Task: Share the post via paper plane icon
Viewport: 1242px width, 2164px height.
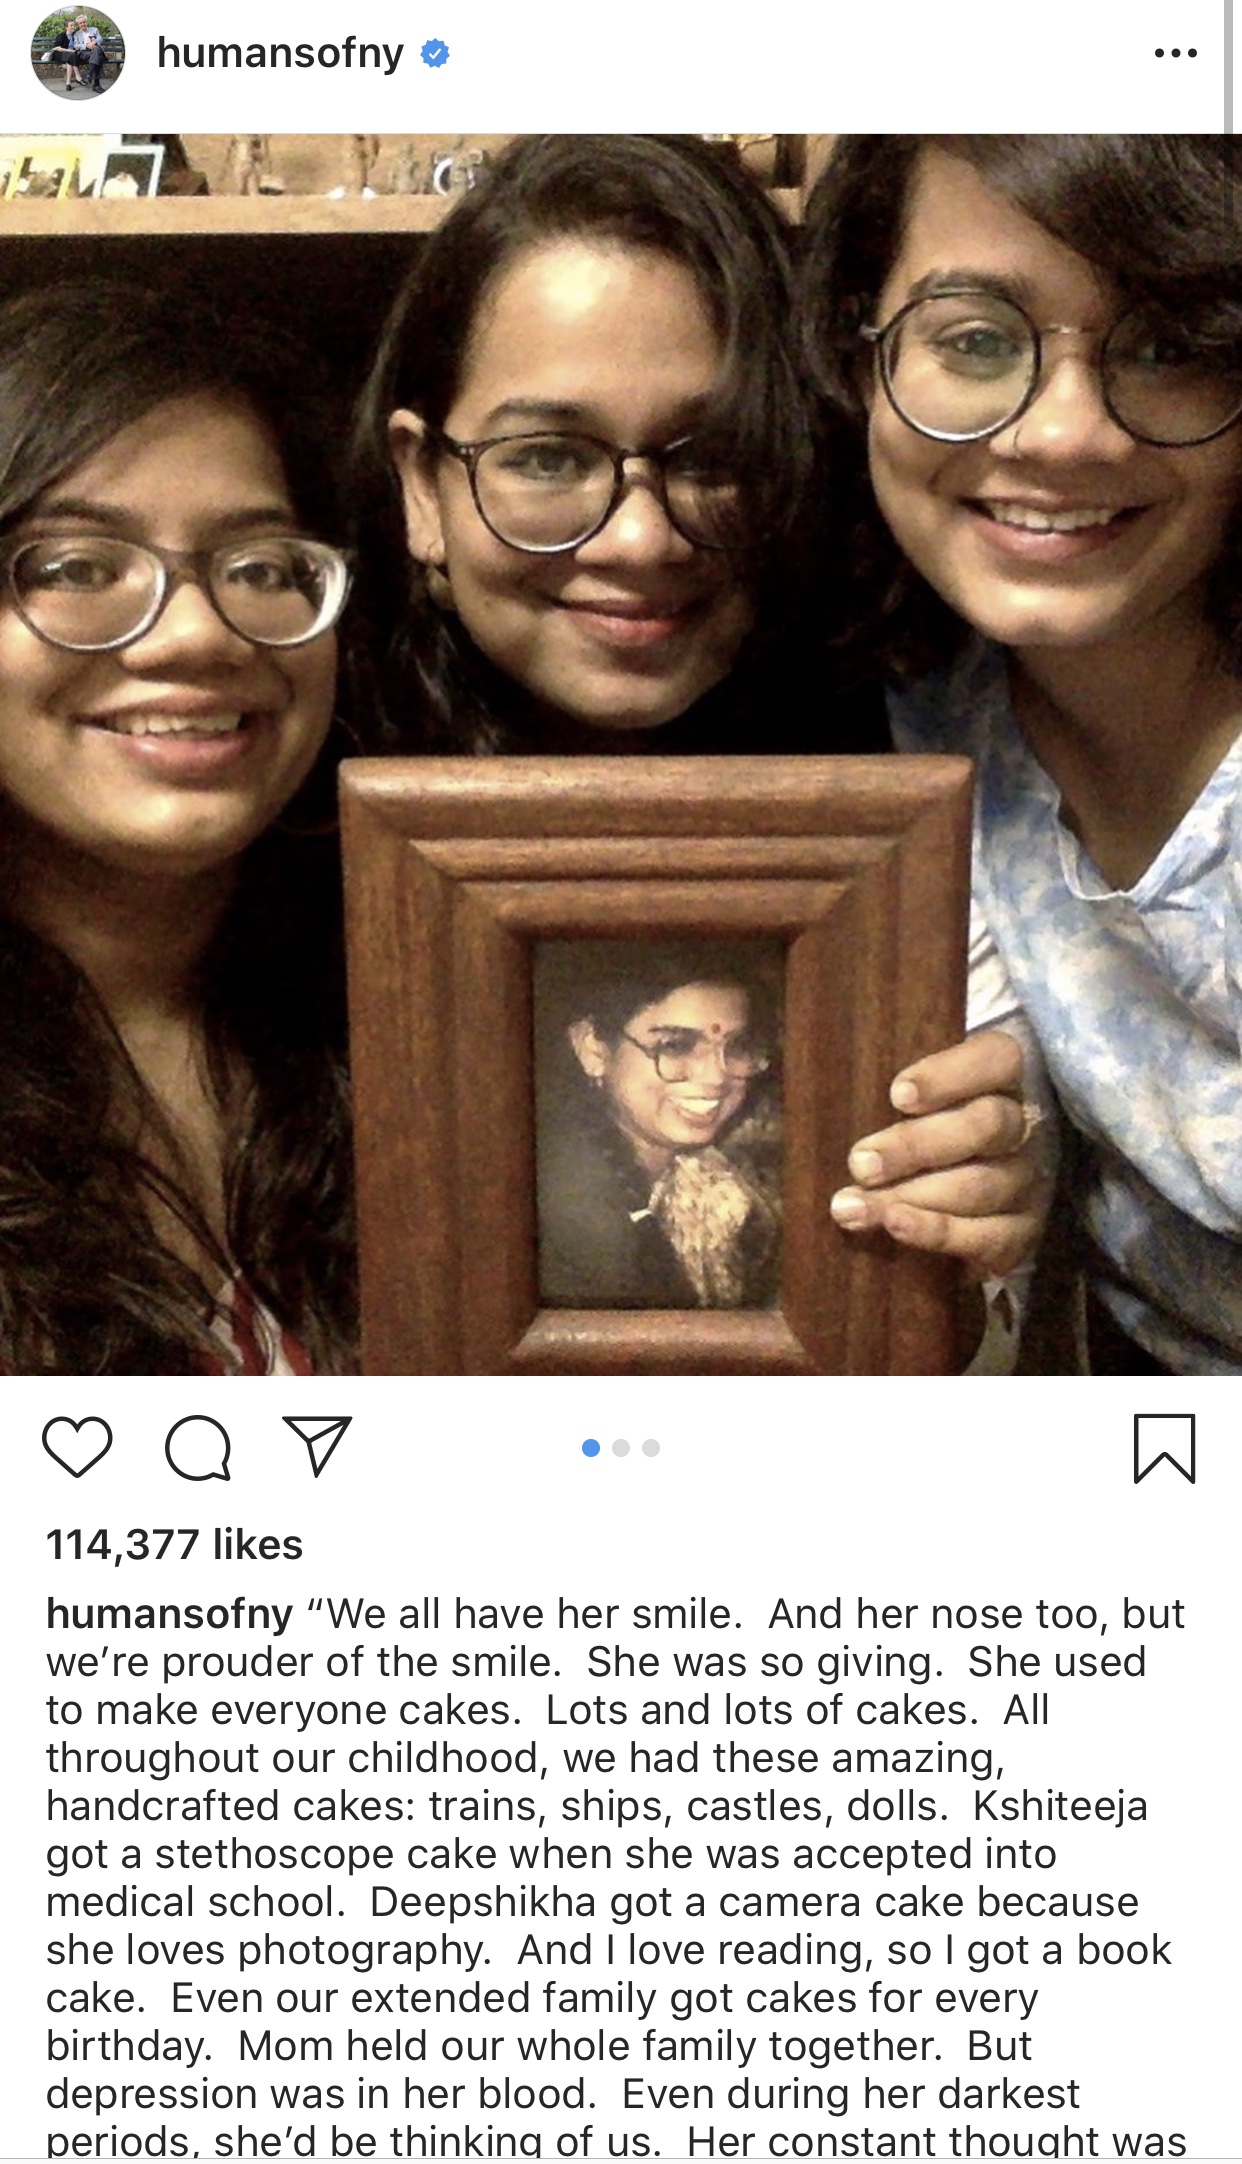Action: pos(317,1446)
